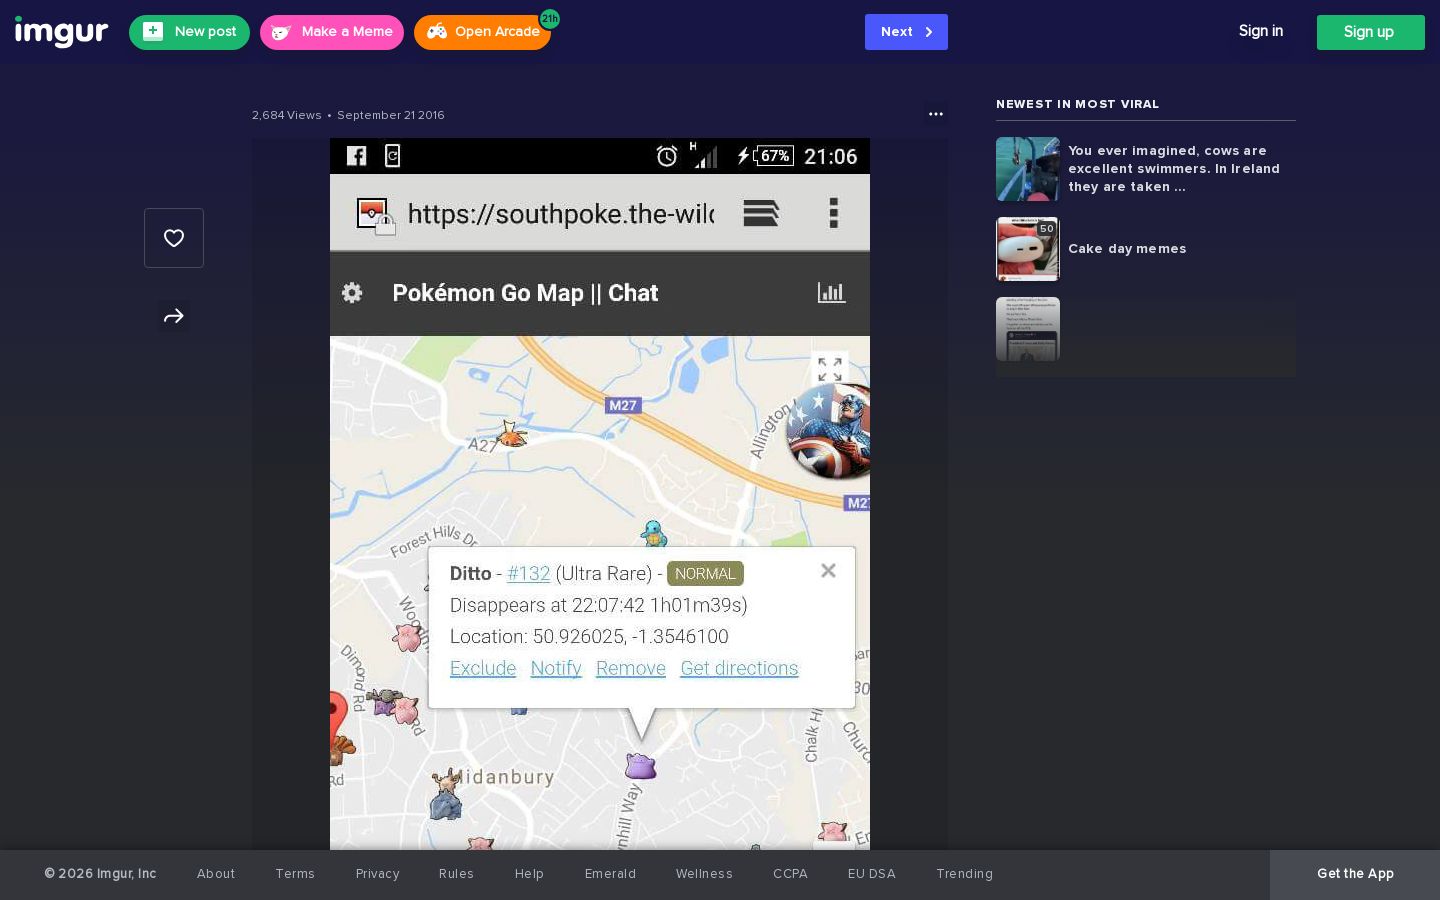This screenshot has width=1440, height=900.
Task: Click the Sign up button
Action: [1370, 32]
